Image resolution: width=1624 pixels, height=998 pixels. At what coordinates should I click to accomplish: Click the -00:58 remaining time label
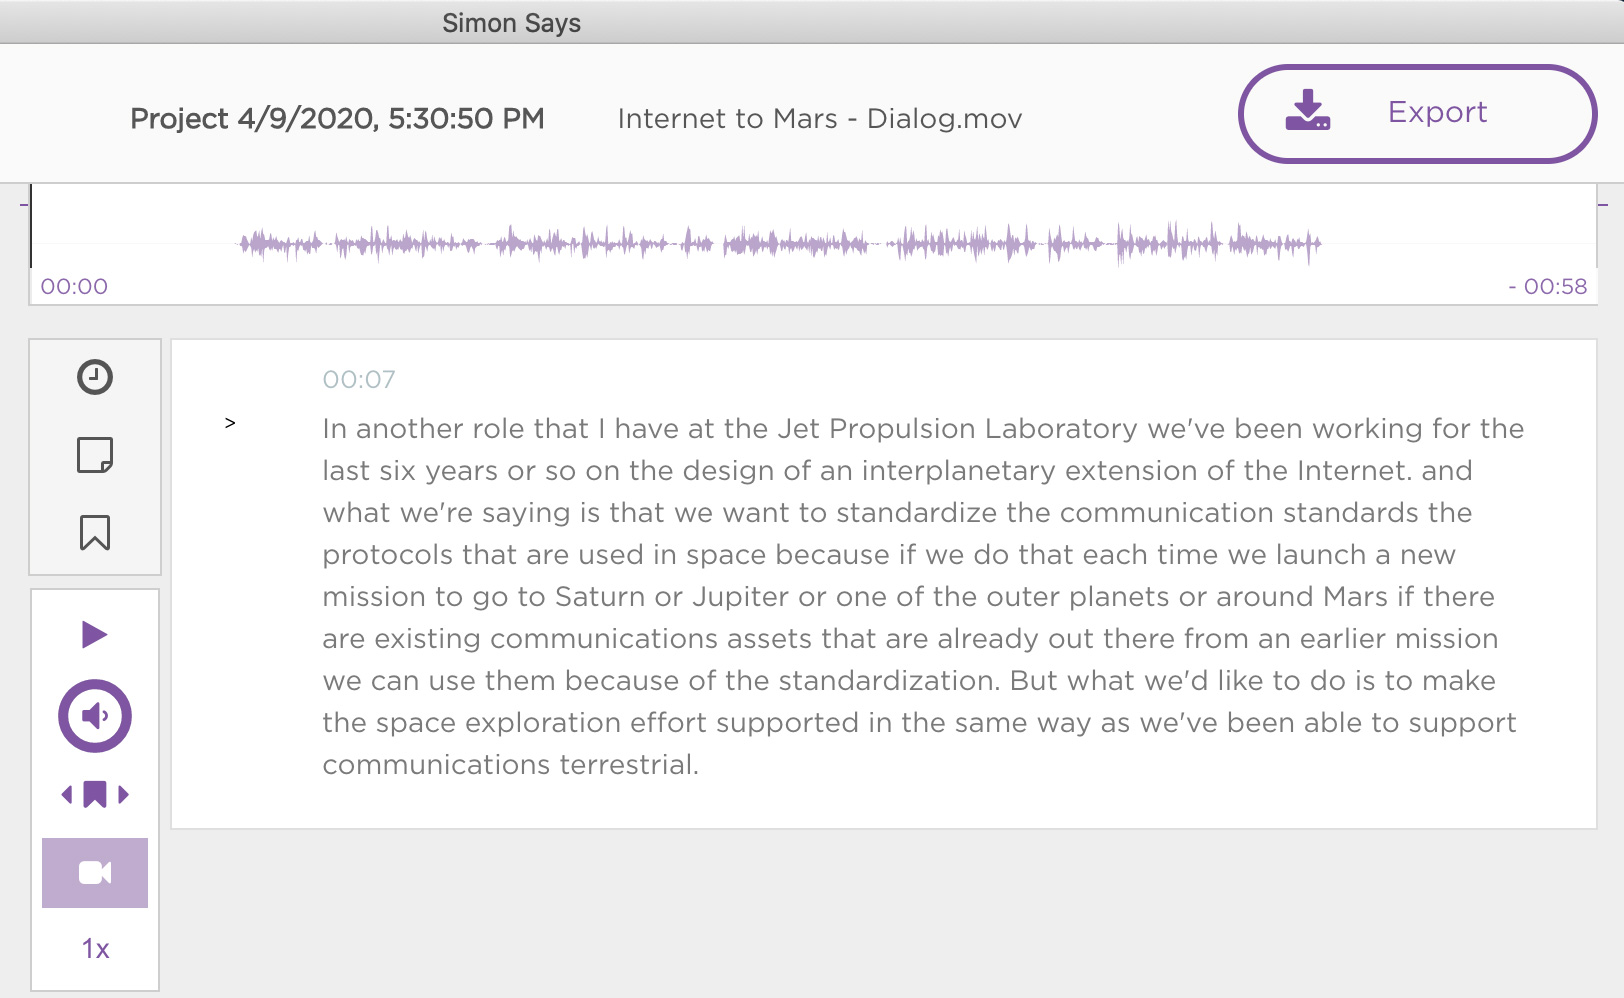[1548, 287]
